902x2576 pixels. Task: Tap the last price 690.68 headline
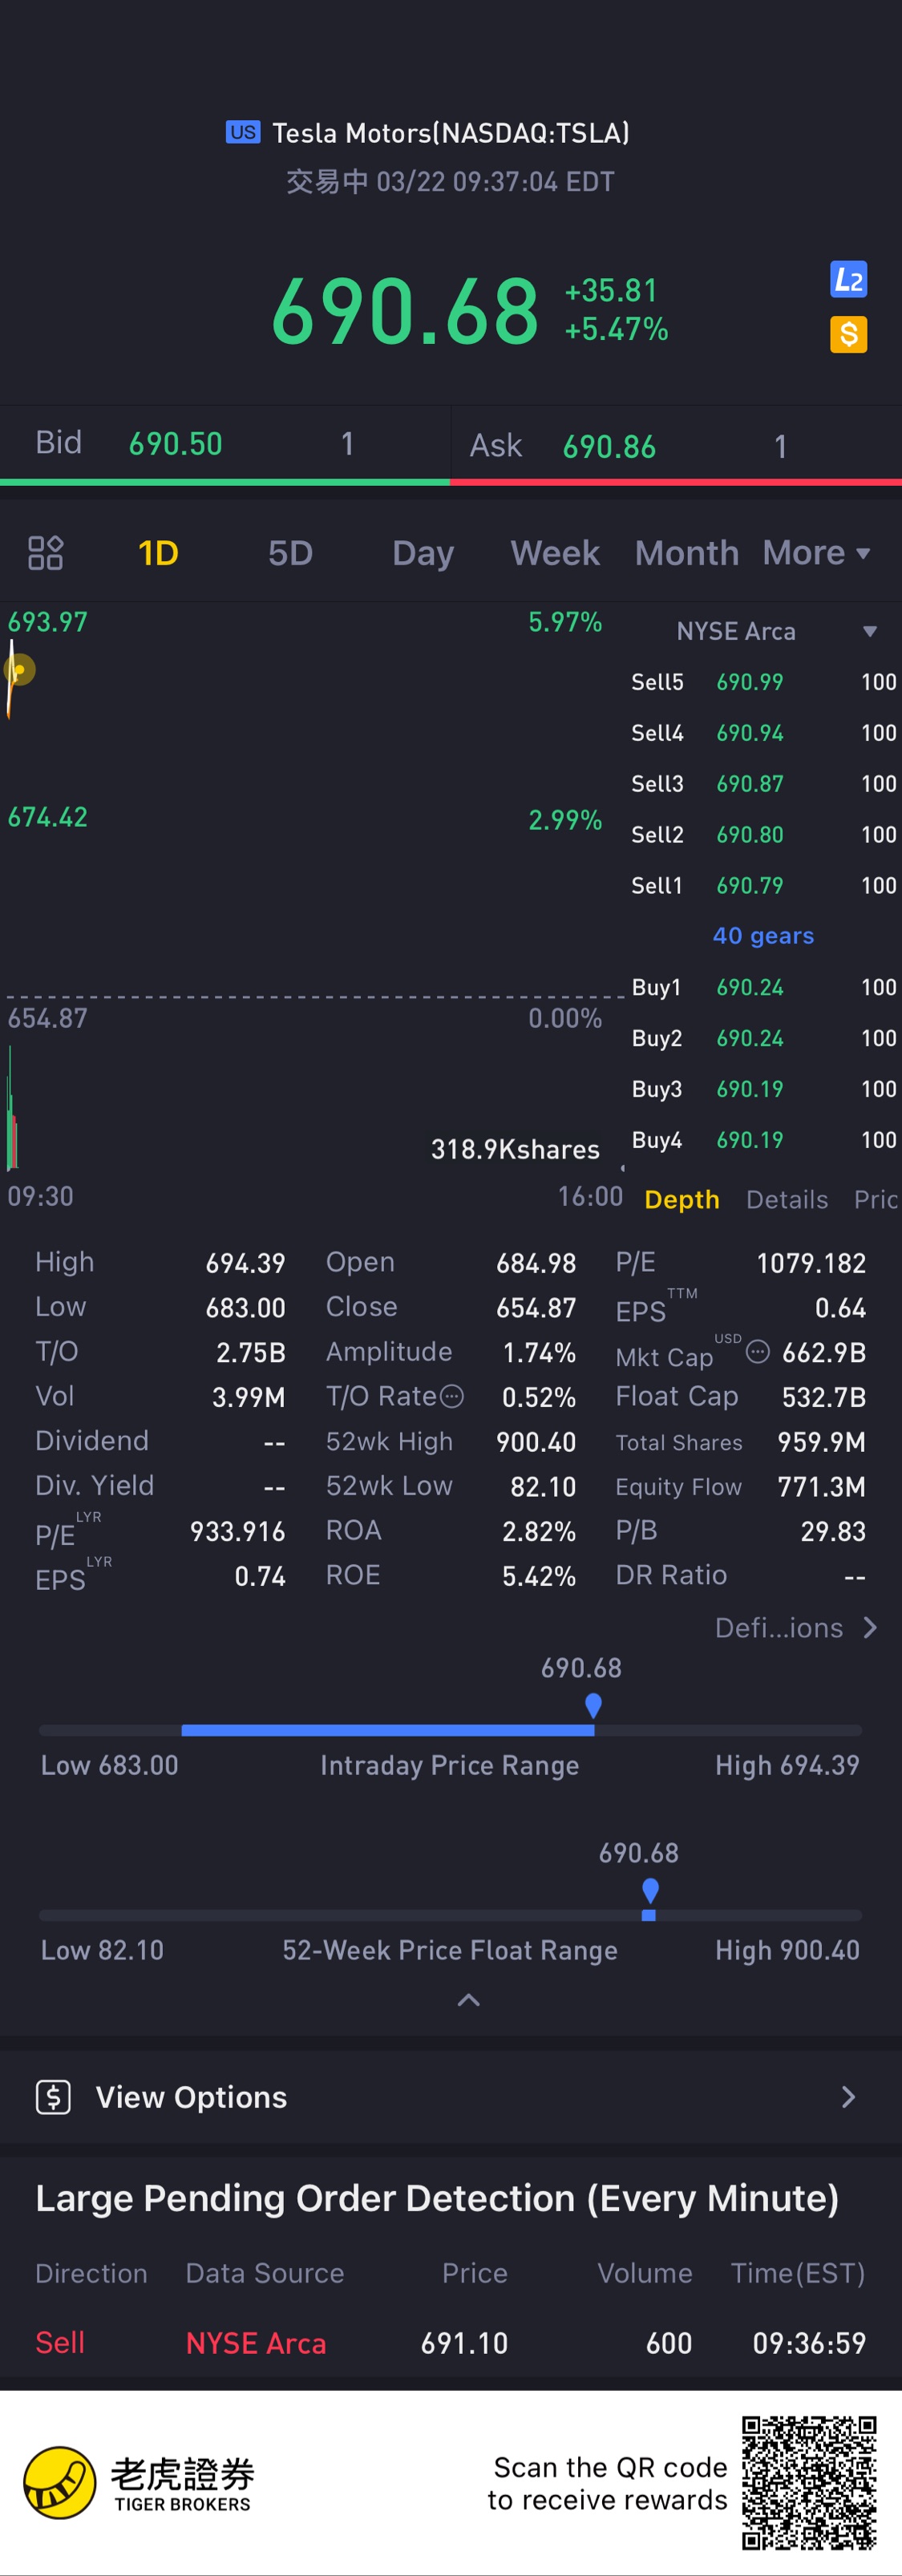click(405, 312)
